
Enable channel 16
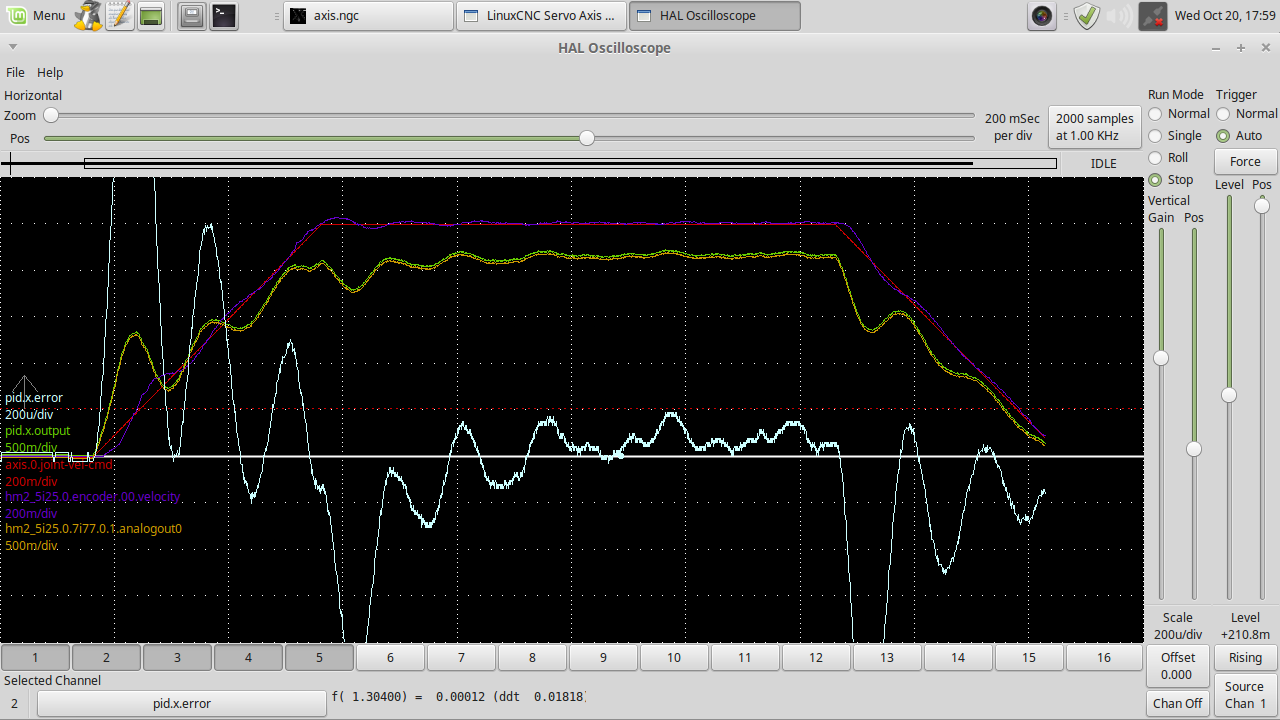click(x=1103, y=657)
